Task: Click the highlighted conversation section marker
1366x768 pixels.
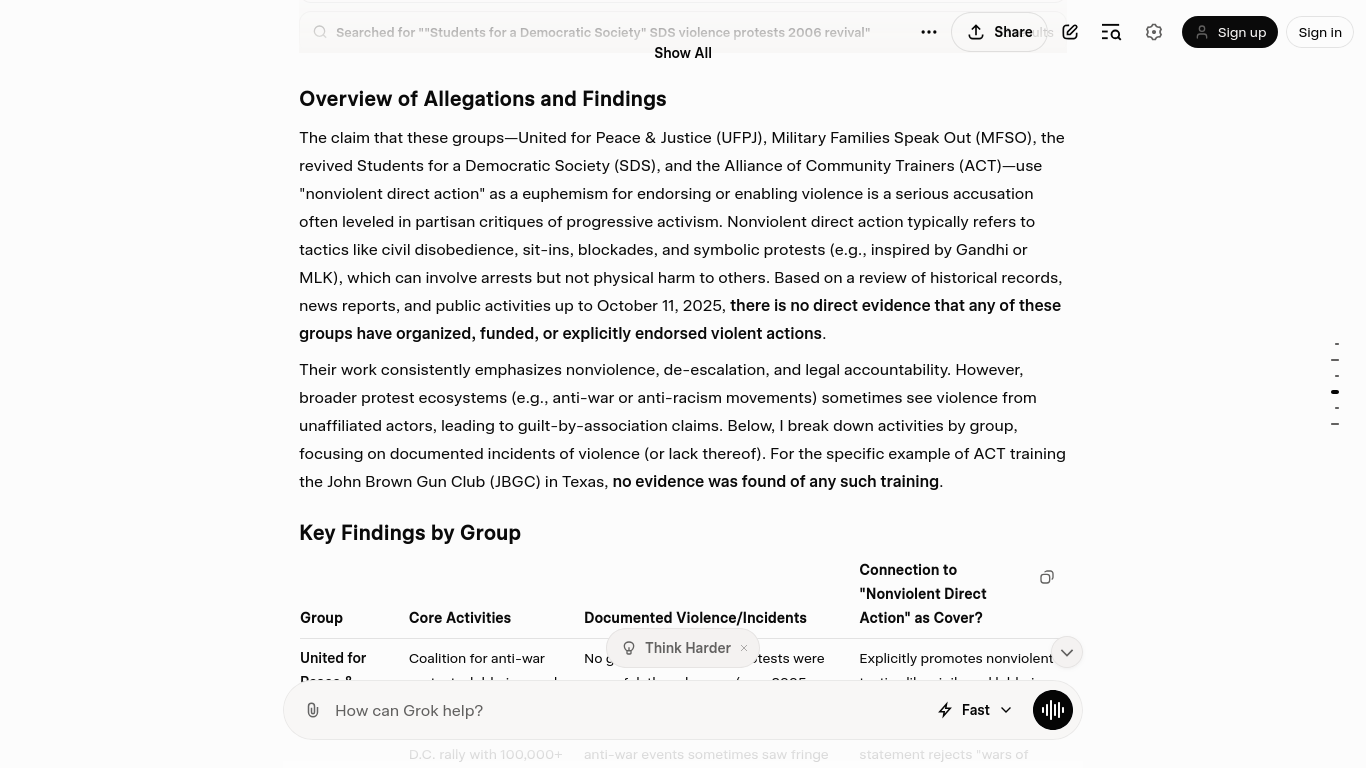Action: click(1335, 392)
